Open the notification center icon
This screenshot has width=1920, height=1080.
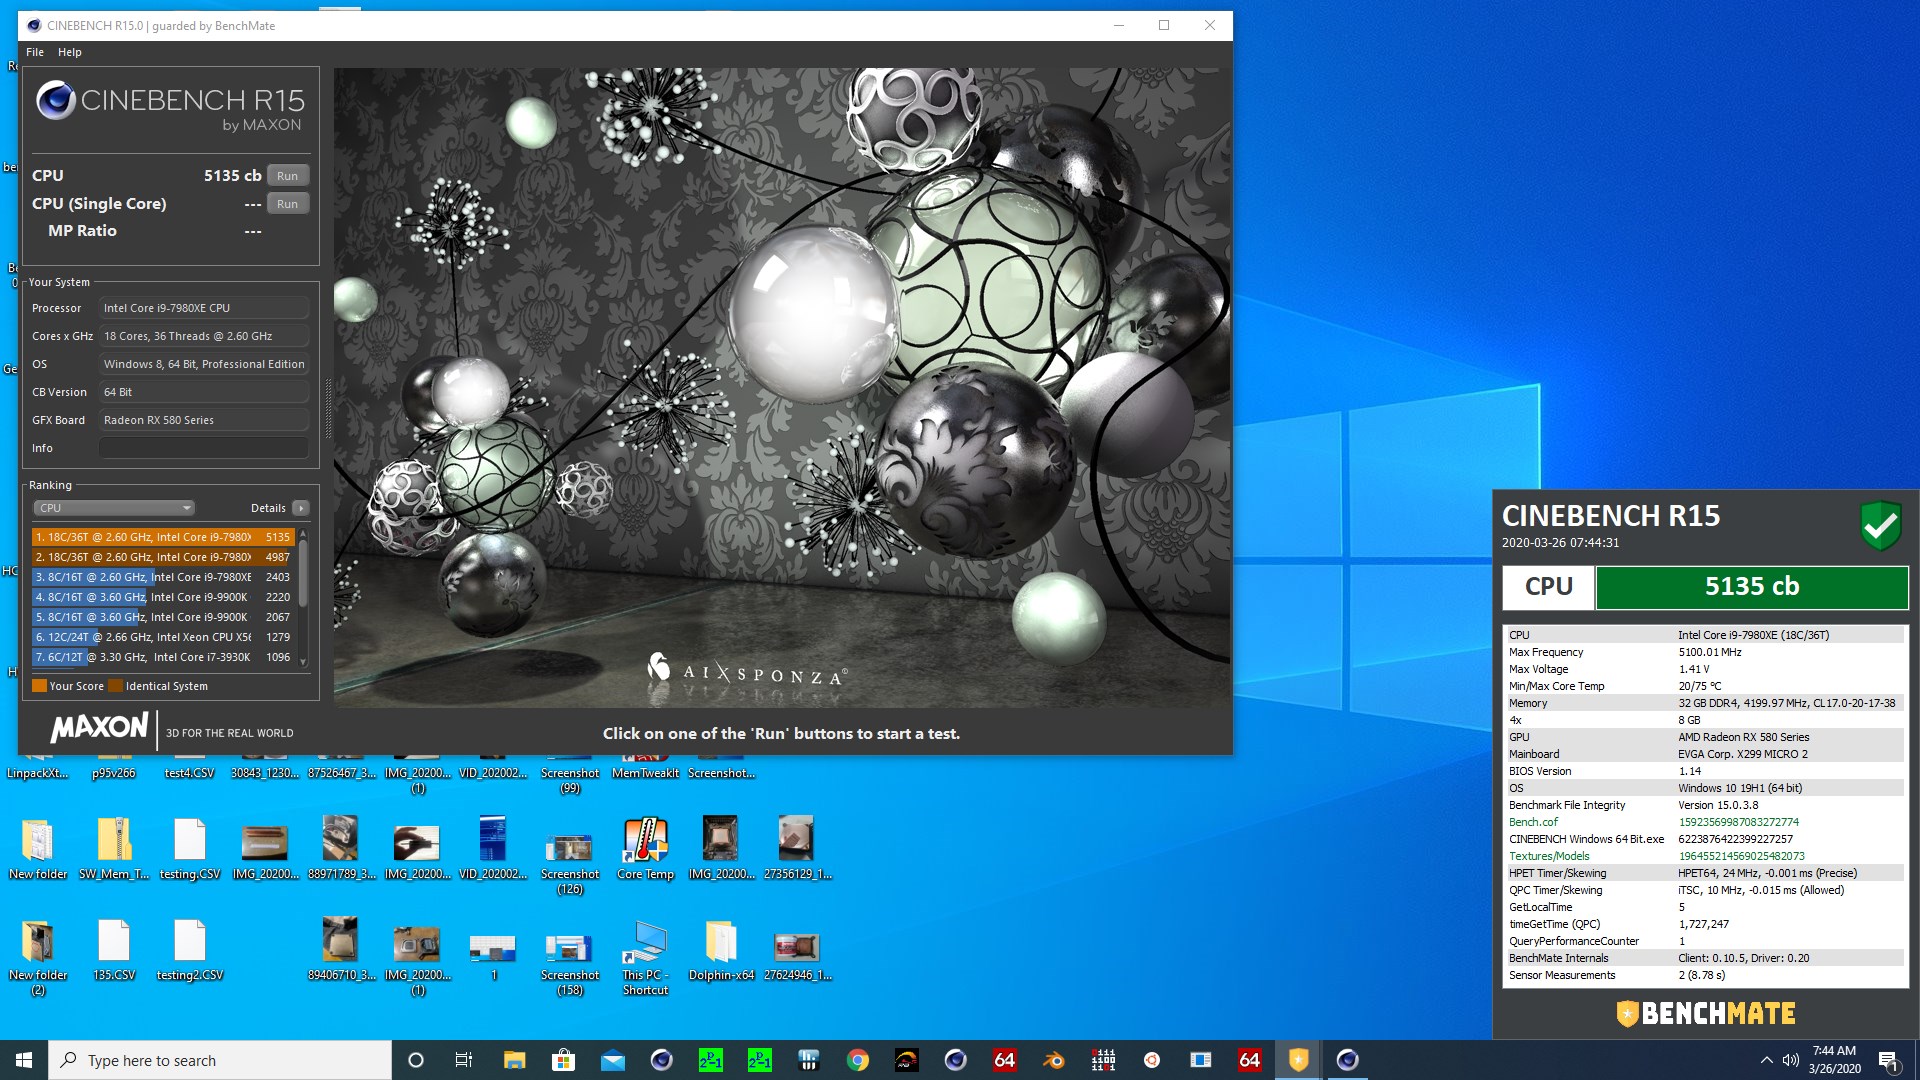pyautogui.click(x=1889, y=1060)
